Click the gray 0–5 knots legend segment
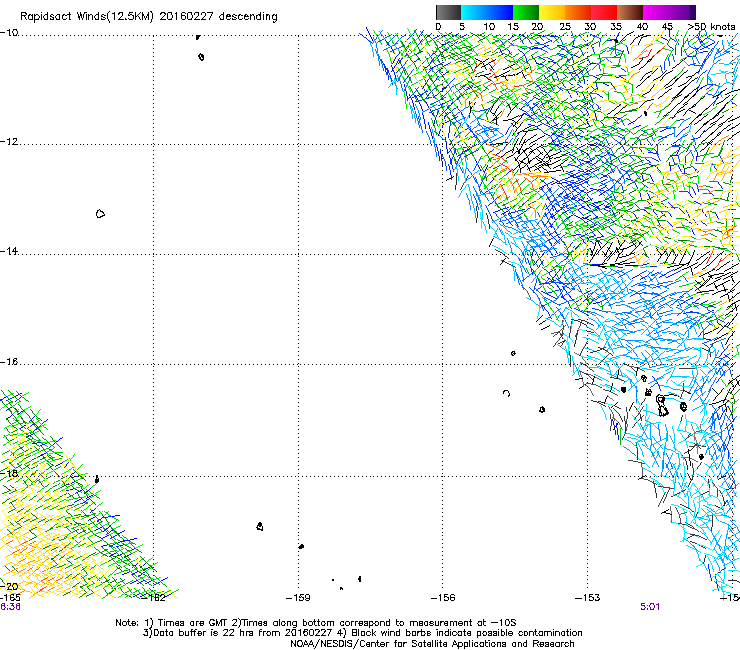The height and width of the screenshot is (650, 740). pyautogui.click(x=448, y=12)
